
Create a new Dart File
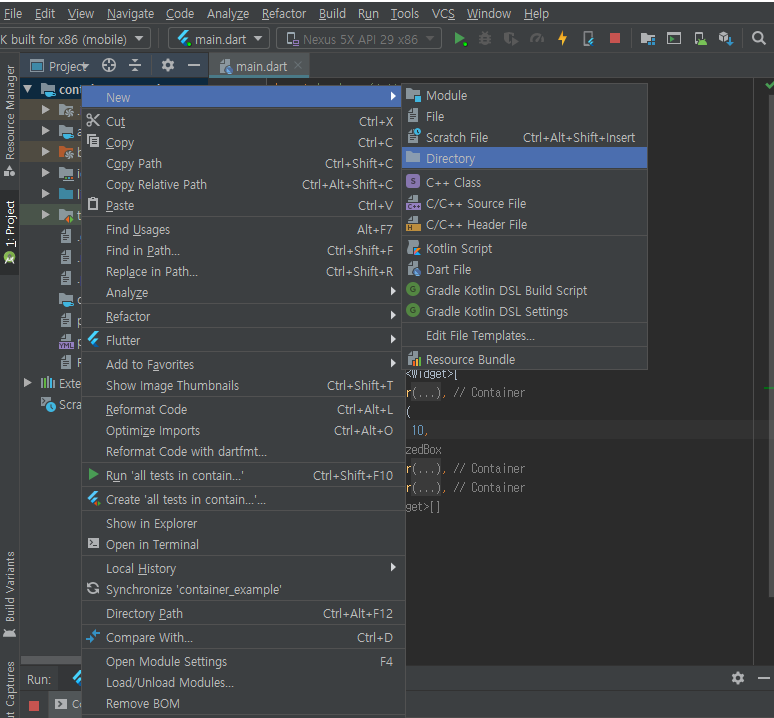(524, 269)
